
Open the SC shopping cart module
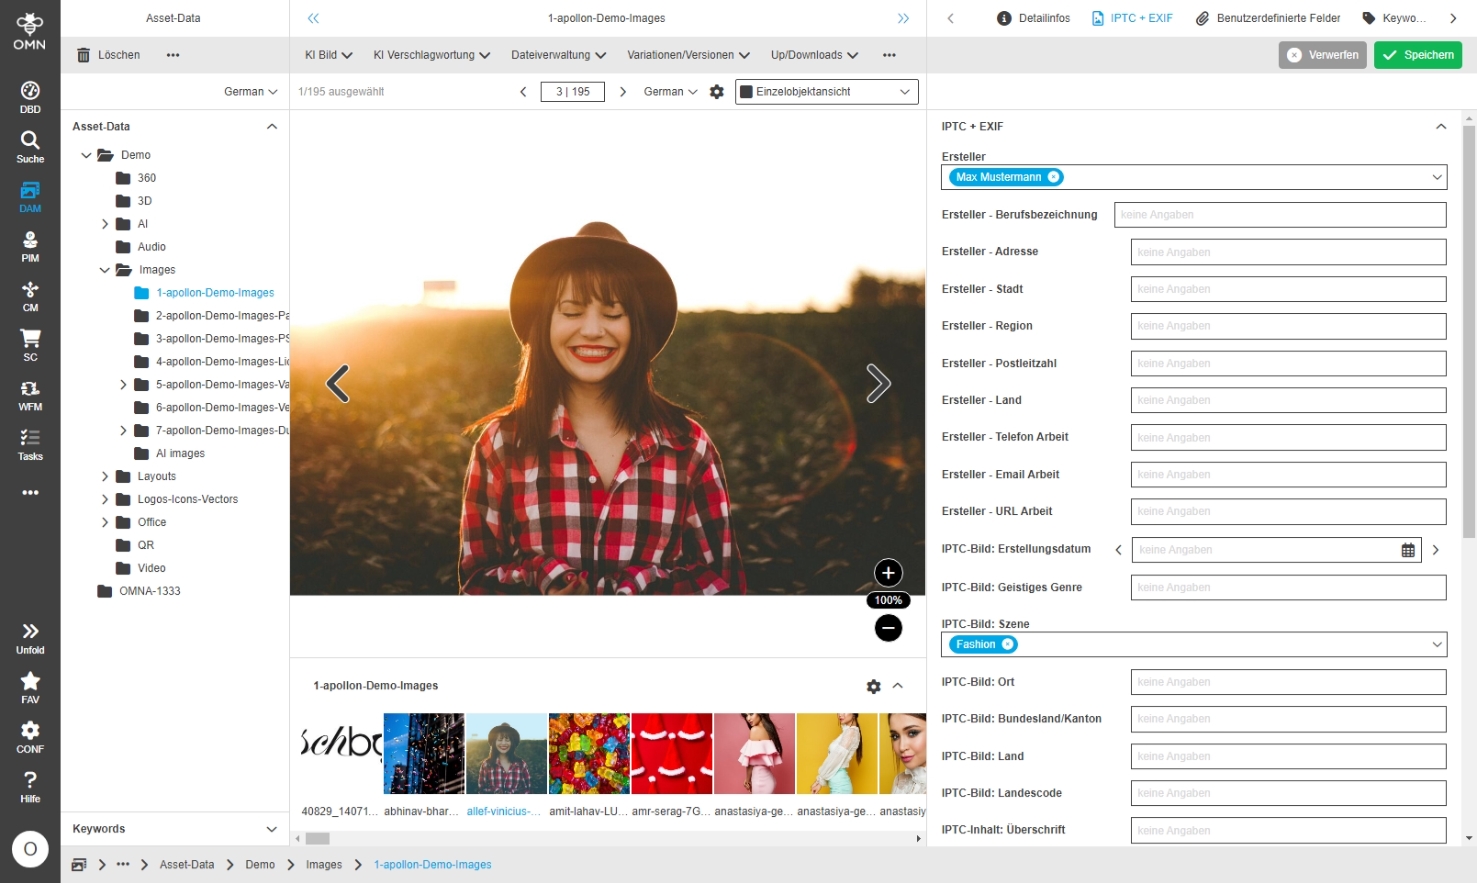pyautogui.click(x=30, y=344)
